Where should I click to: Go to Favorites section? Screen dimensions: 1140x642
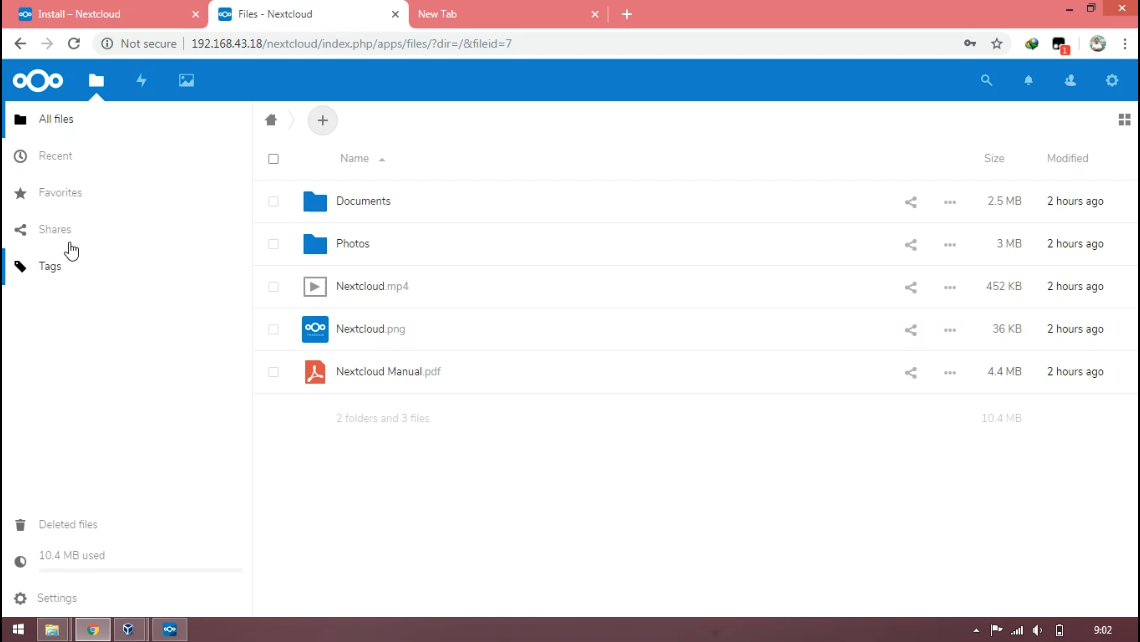(x=59, y=192)
